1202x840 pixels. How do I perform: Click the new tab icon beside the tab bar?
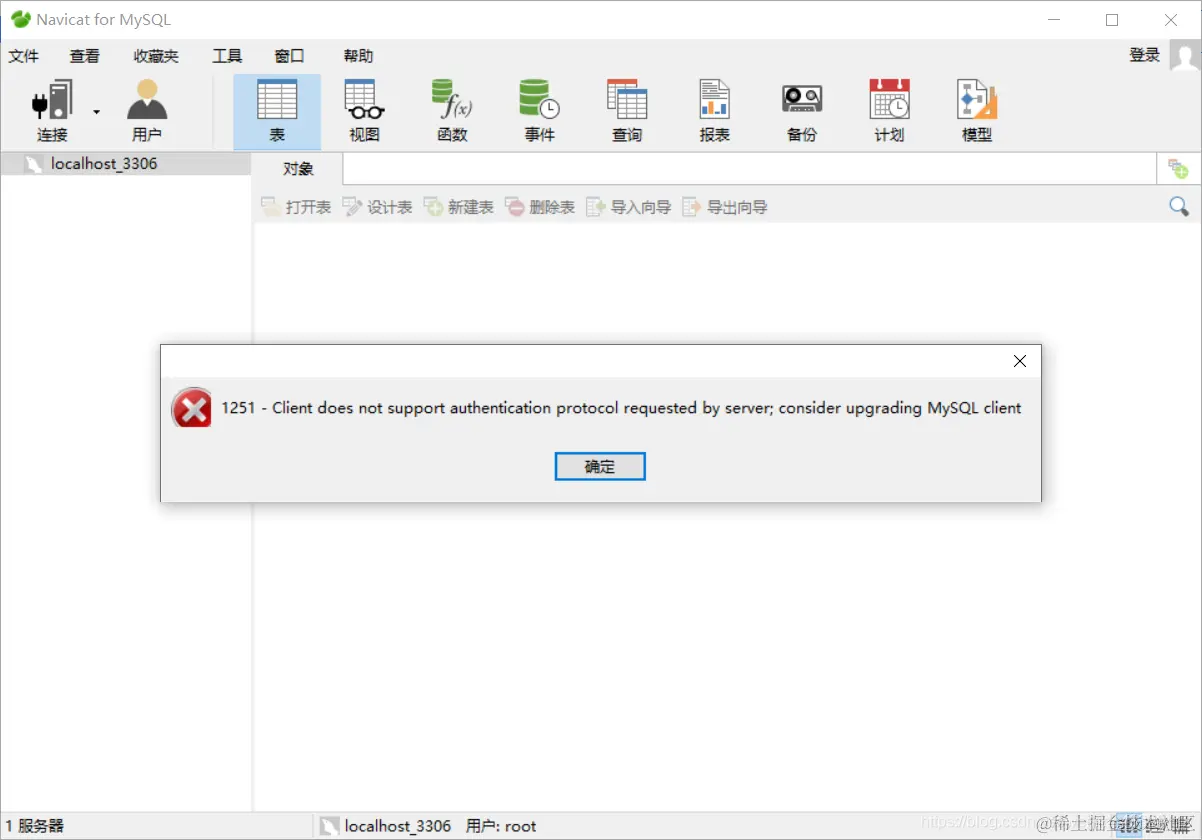point(1178,169)
